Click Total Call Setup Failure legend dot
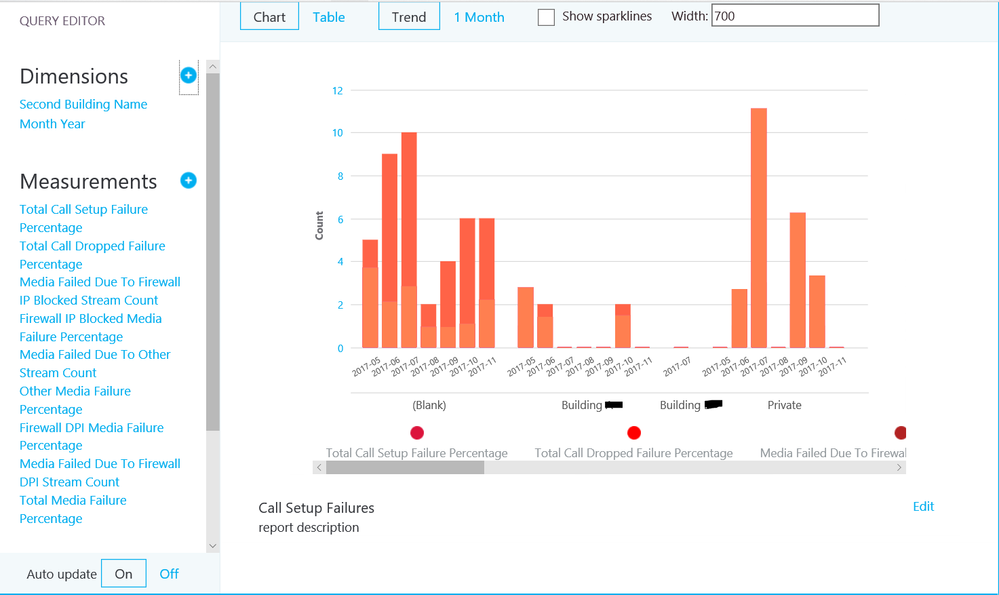The image size is (999, 595). [x=417, y=433]
